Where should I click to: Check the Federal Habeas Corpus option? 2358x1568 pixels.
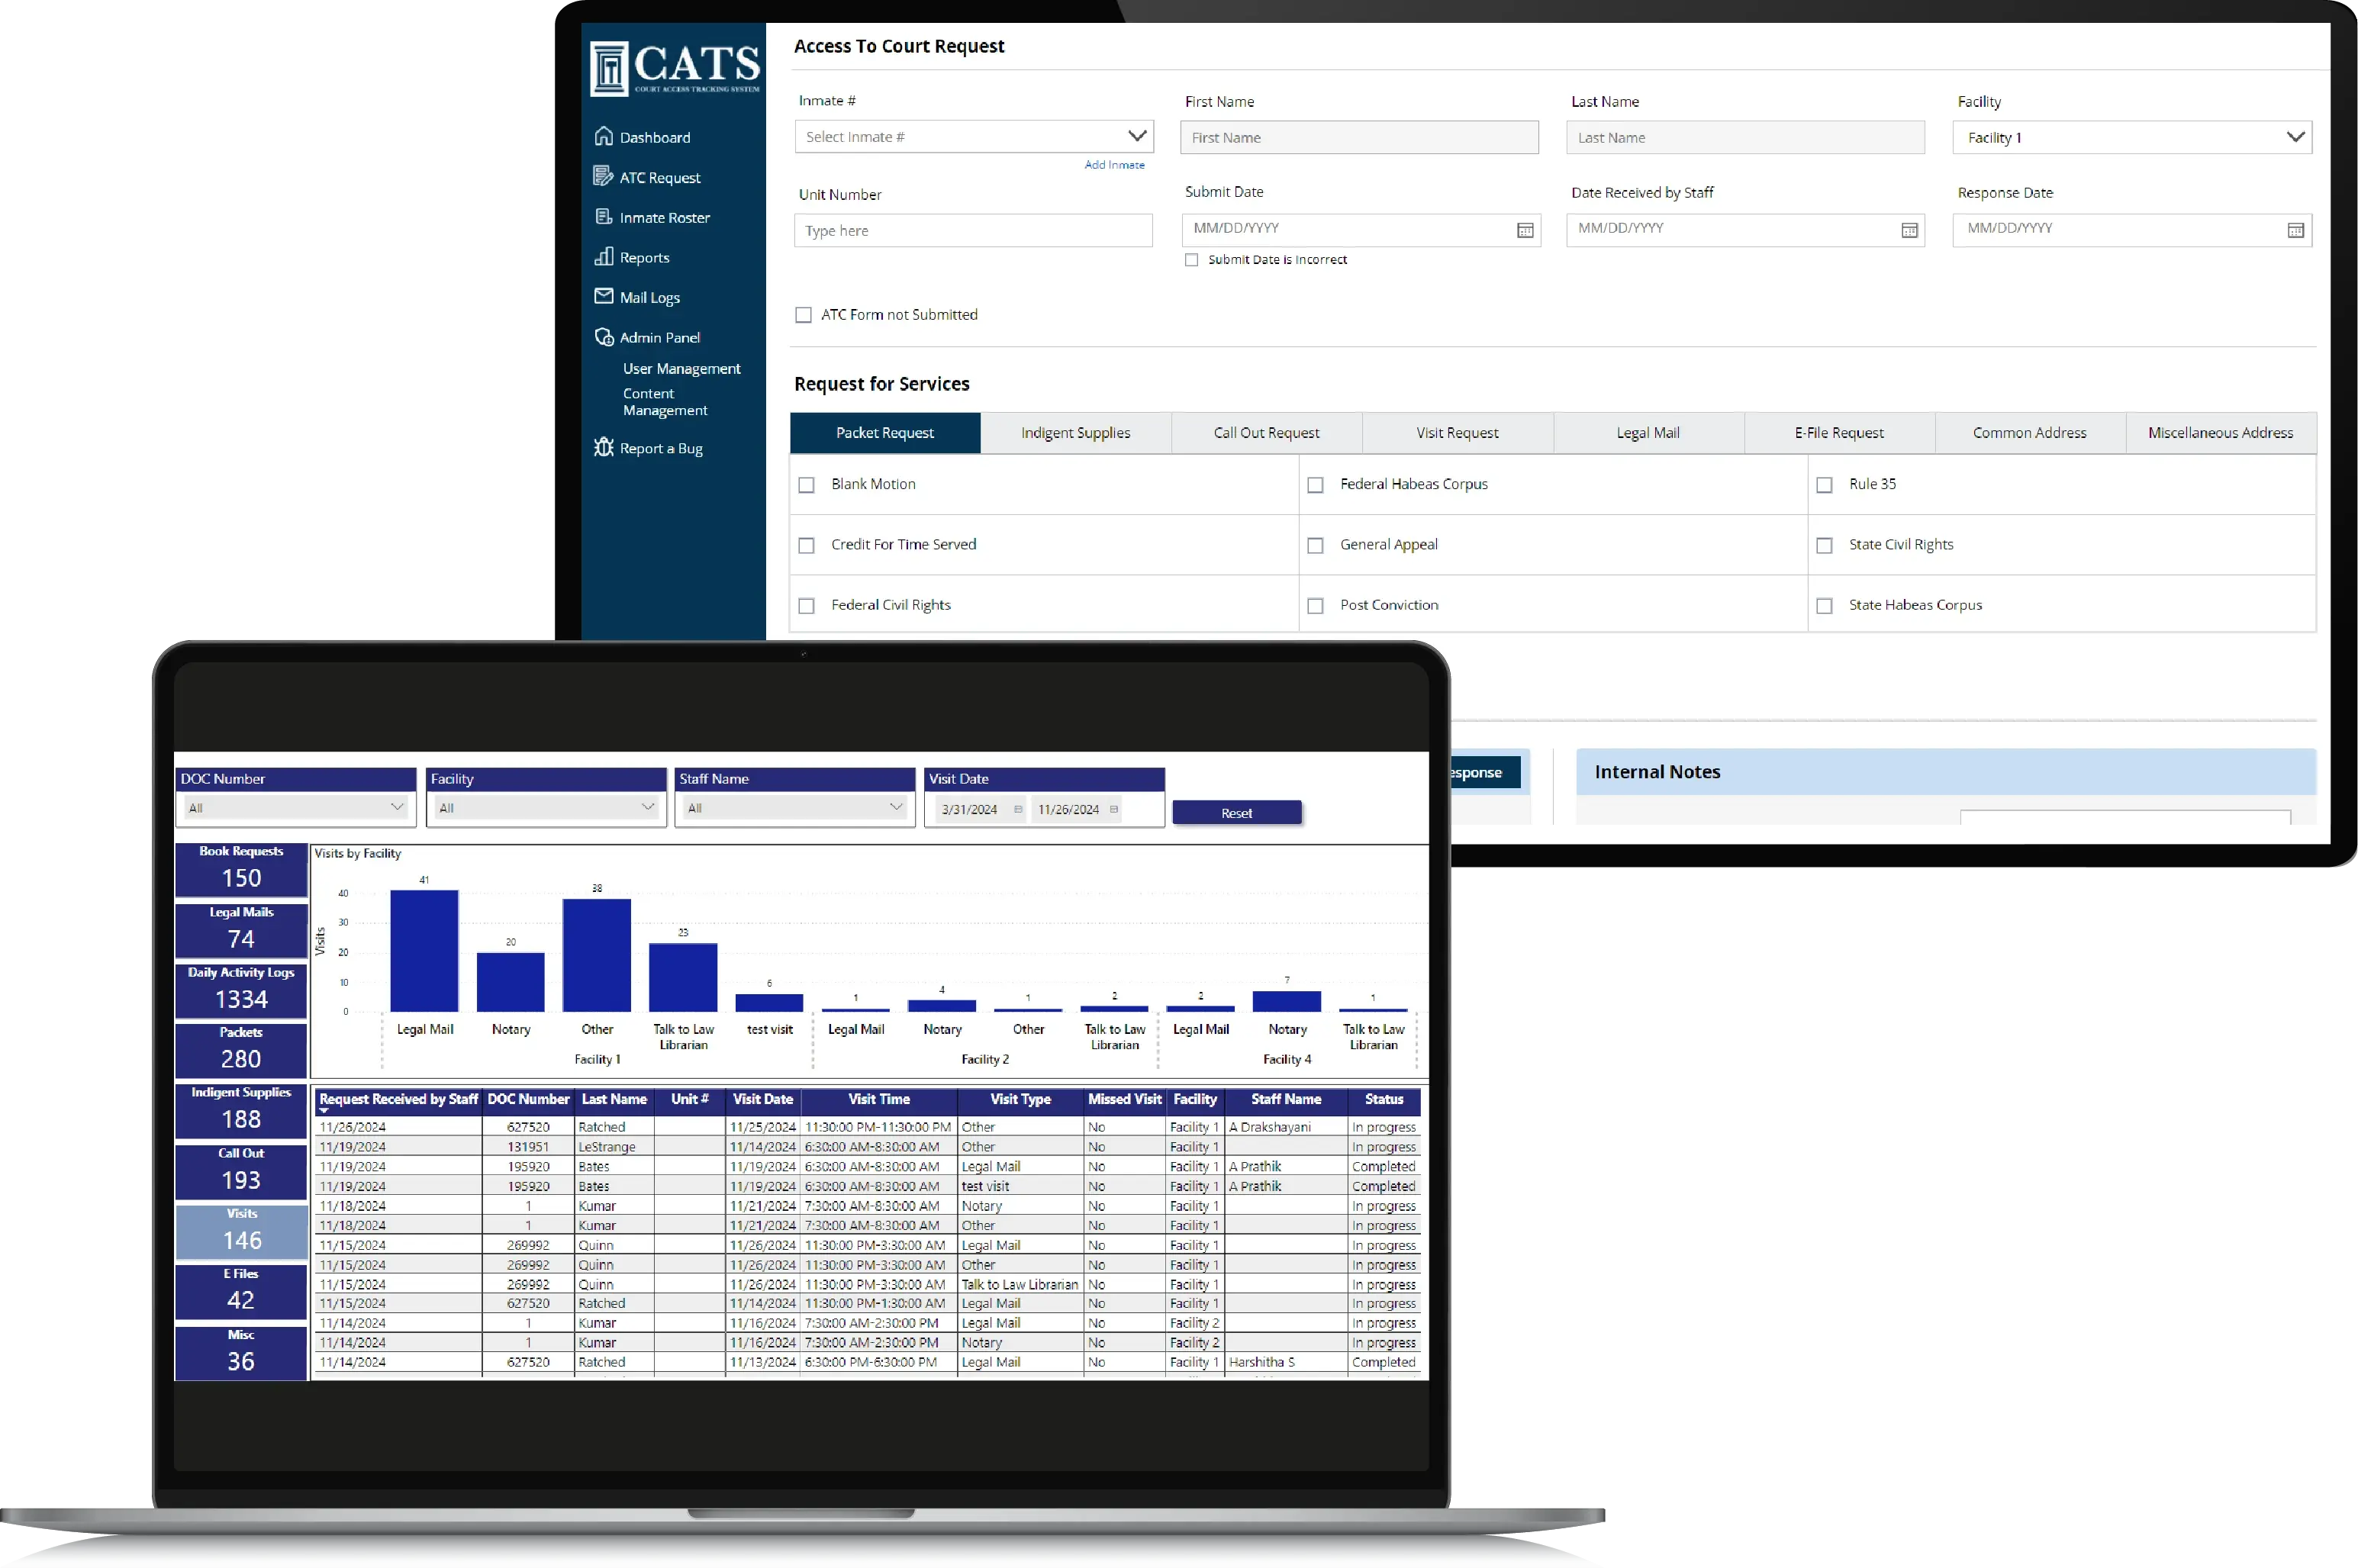[1315, 484]
